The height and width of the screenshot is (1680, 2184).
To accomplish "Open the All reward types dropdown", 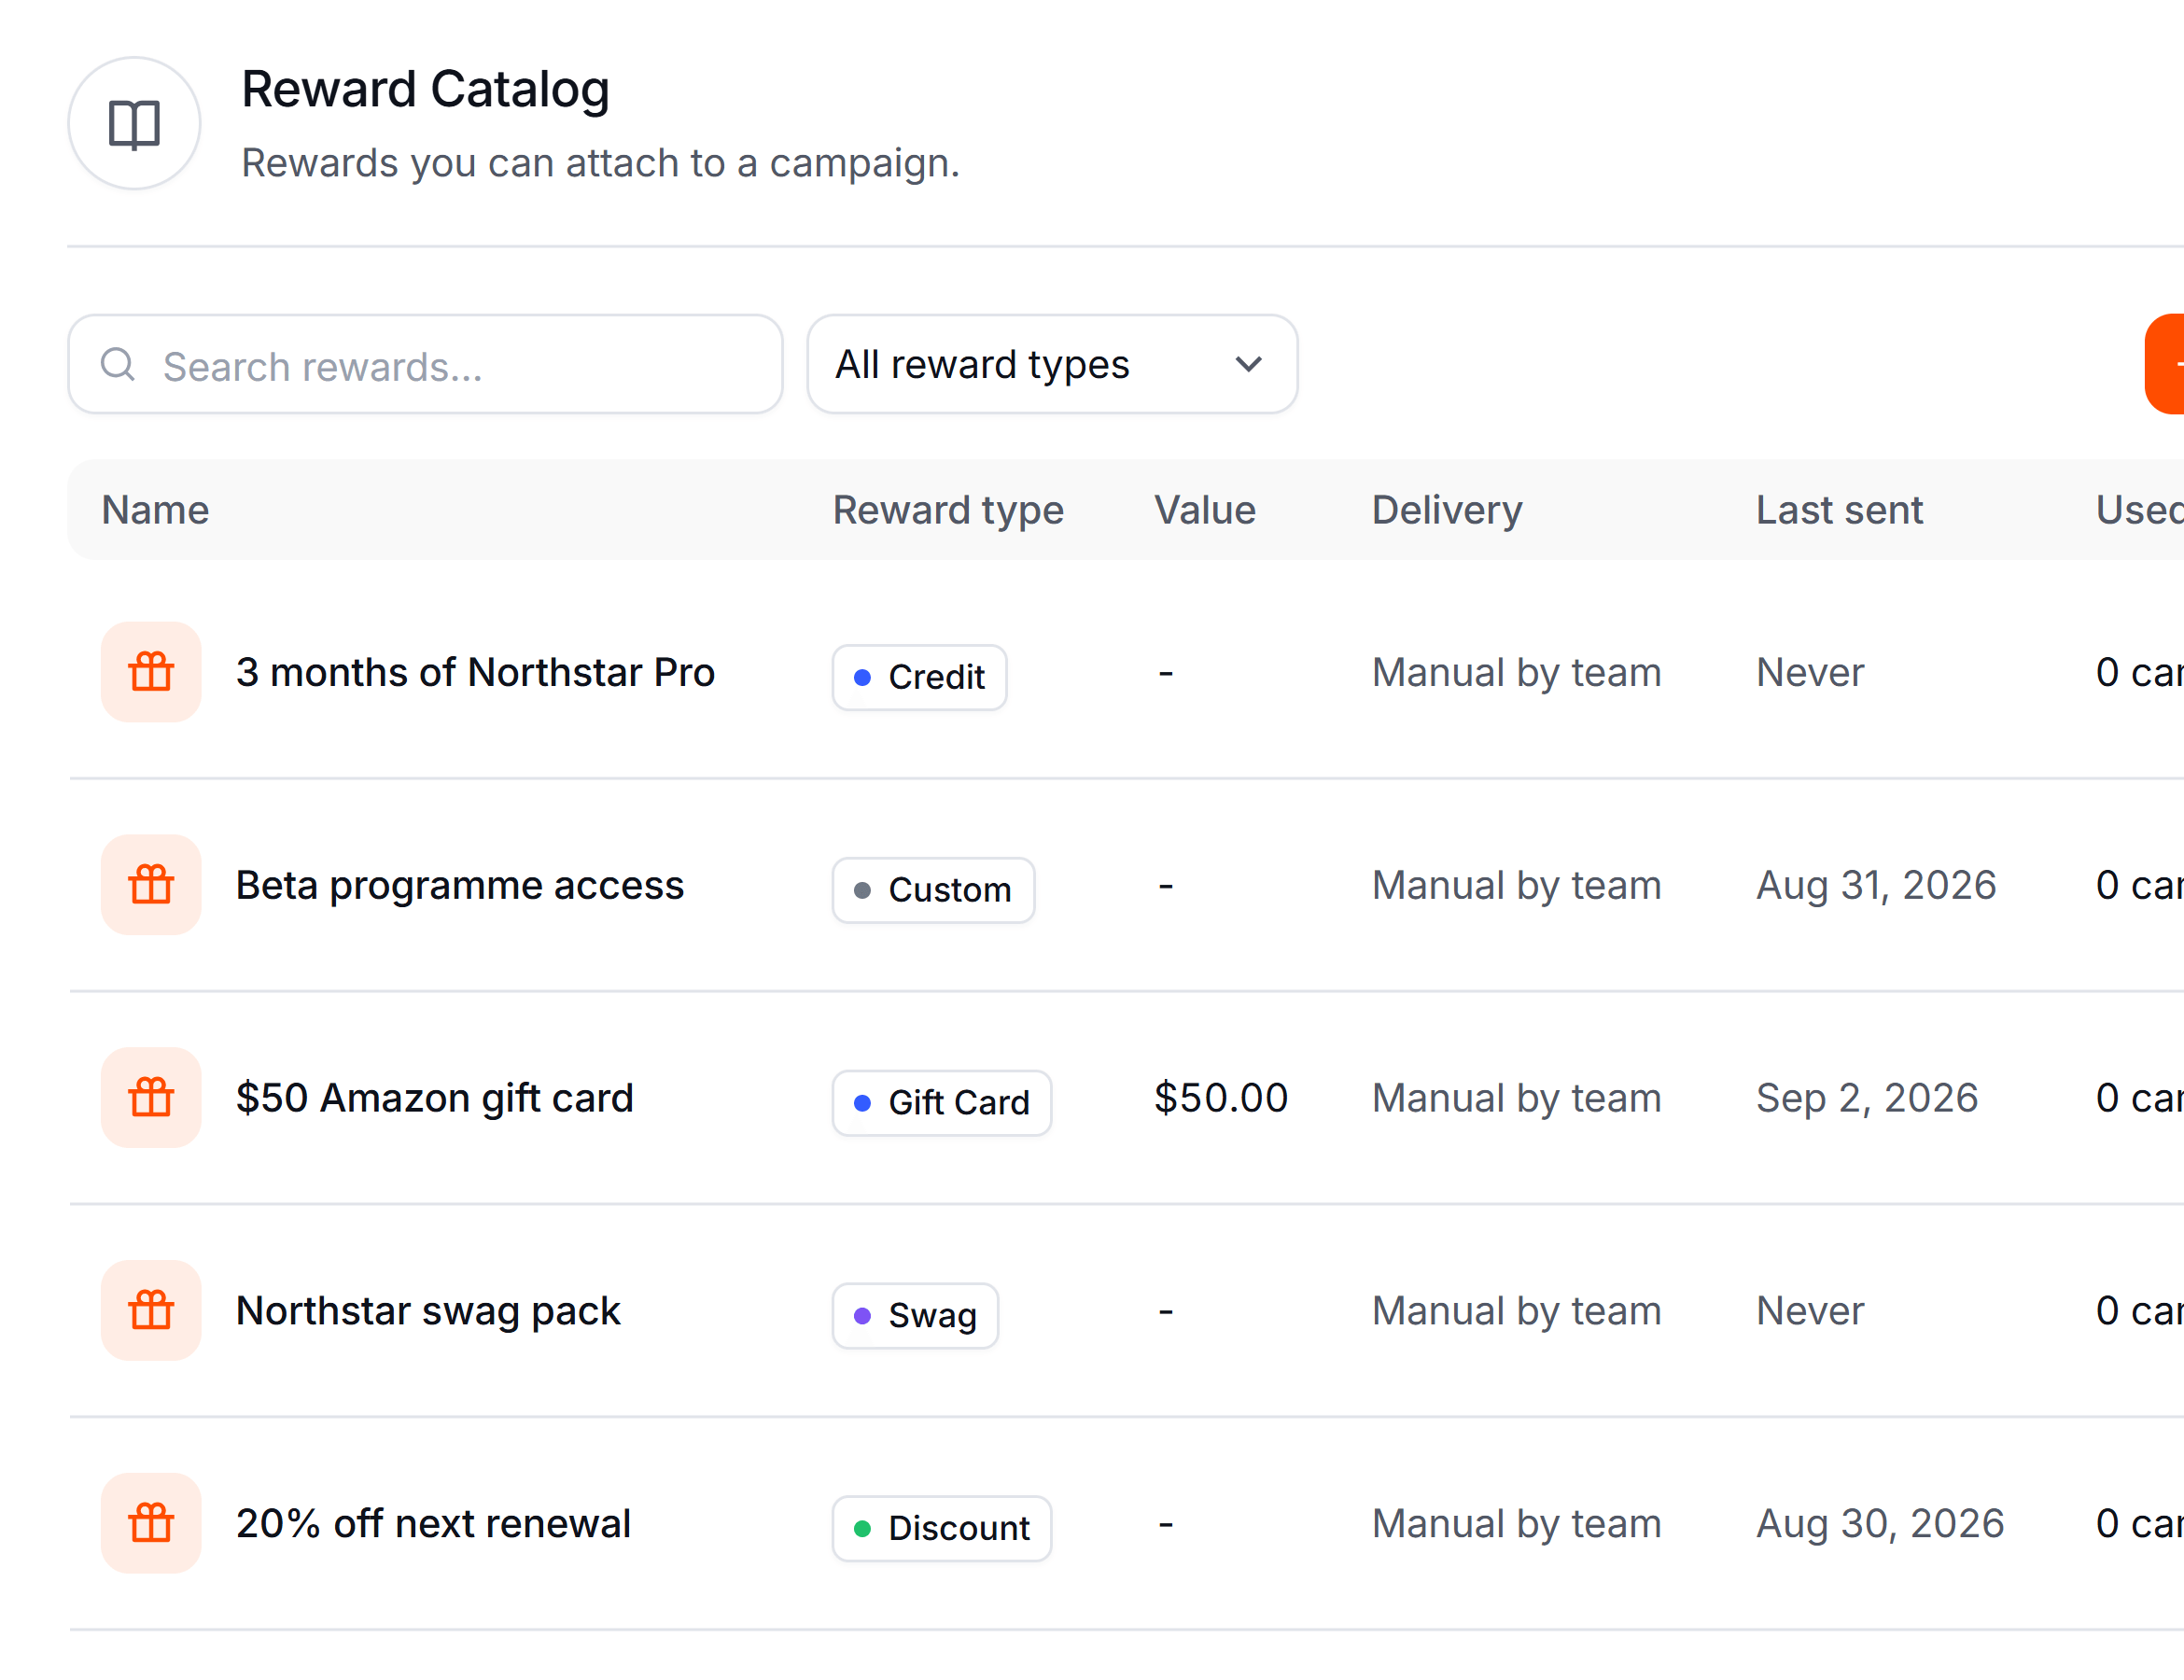I will tap(1052, 364).
